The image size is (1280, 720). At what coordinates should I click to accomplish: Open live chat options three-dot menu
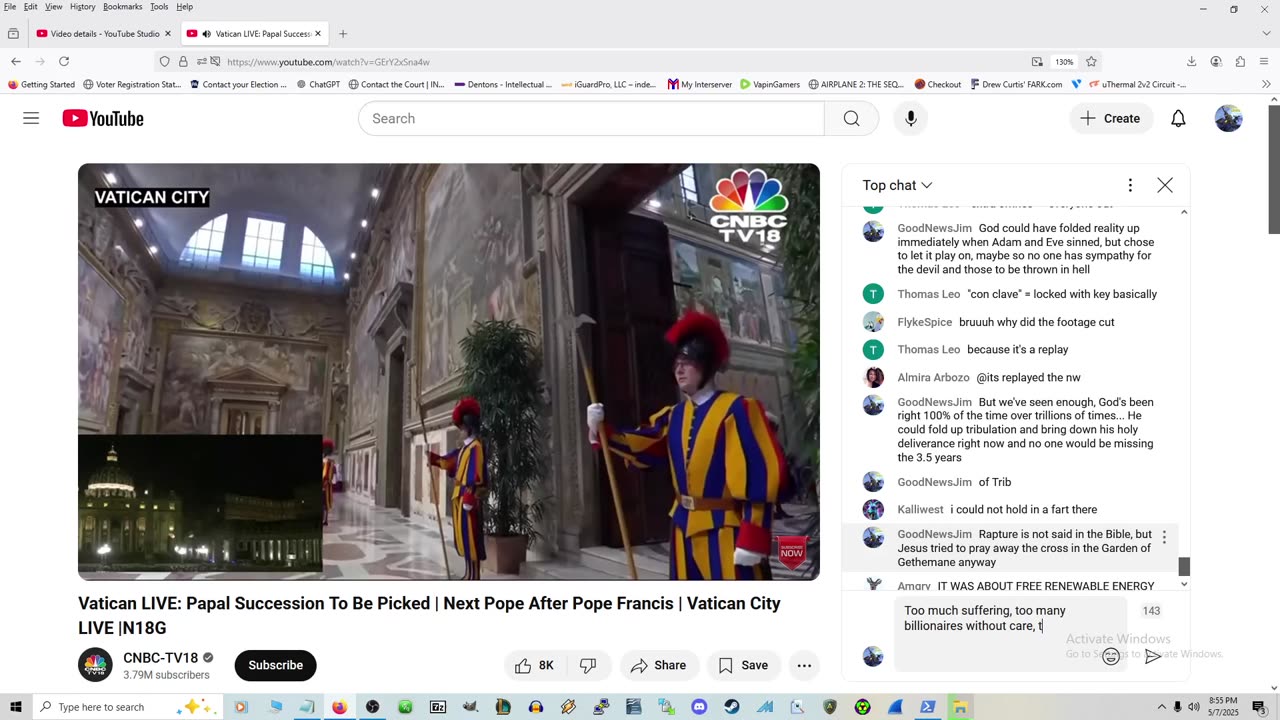point(1130,185)
